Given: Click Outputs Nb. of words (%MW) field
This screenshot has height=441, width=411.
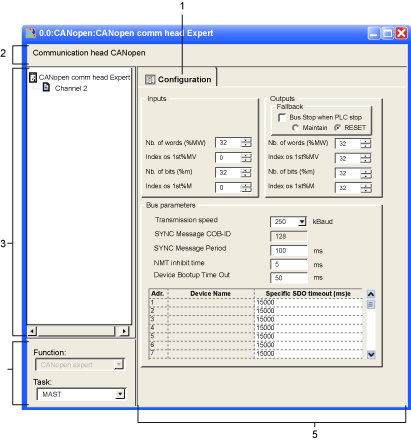Looking at the screenshot, I should pyautogui.click(x=348, y=144).
